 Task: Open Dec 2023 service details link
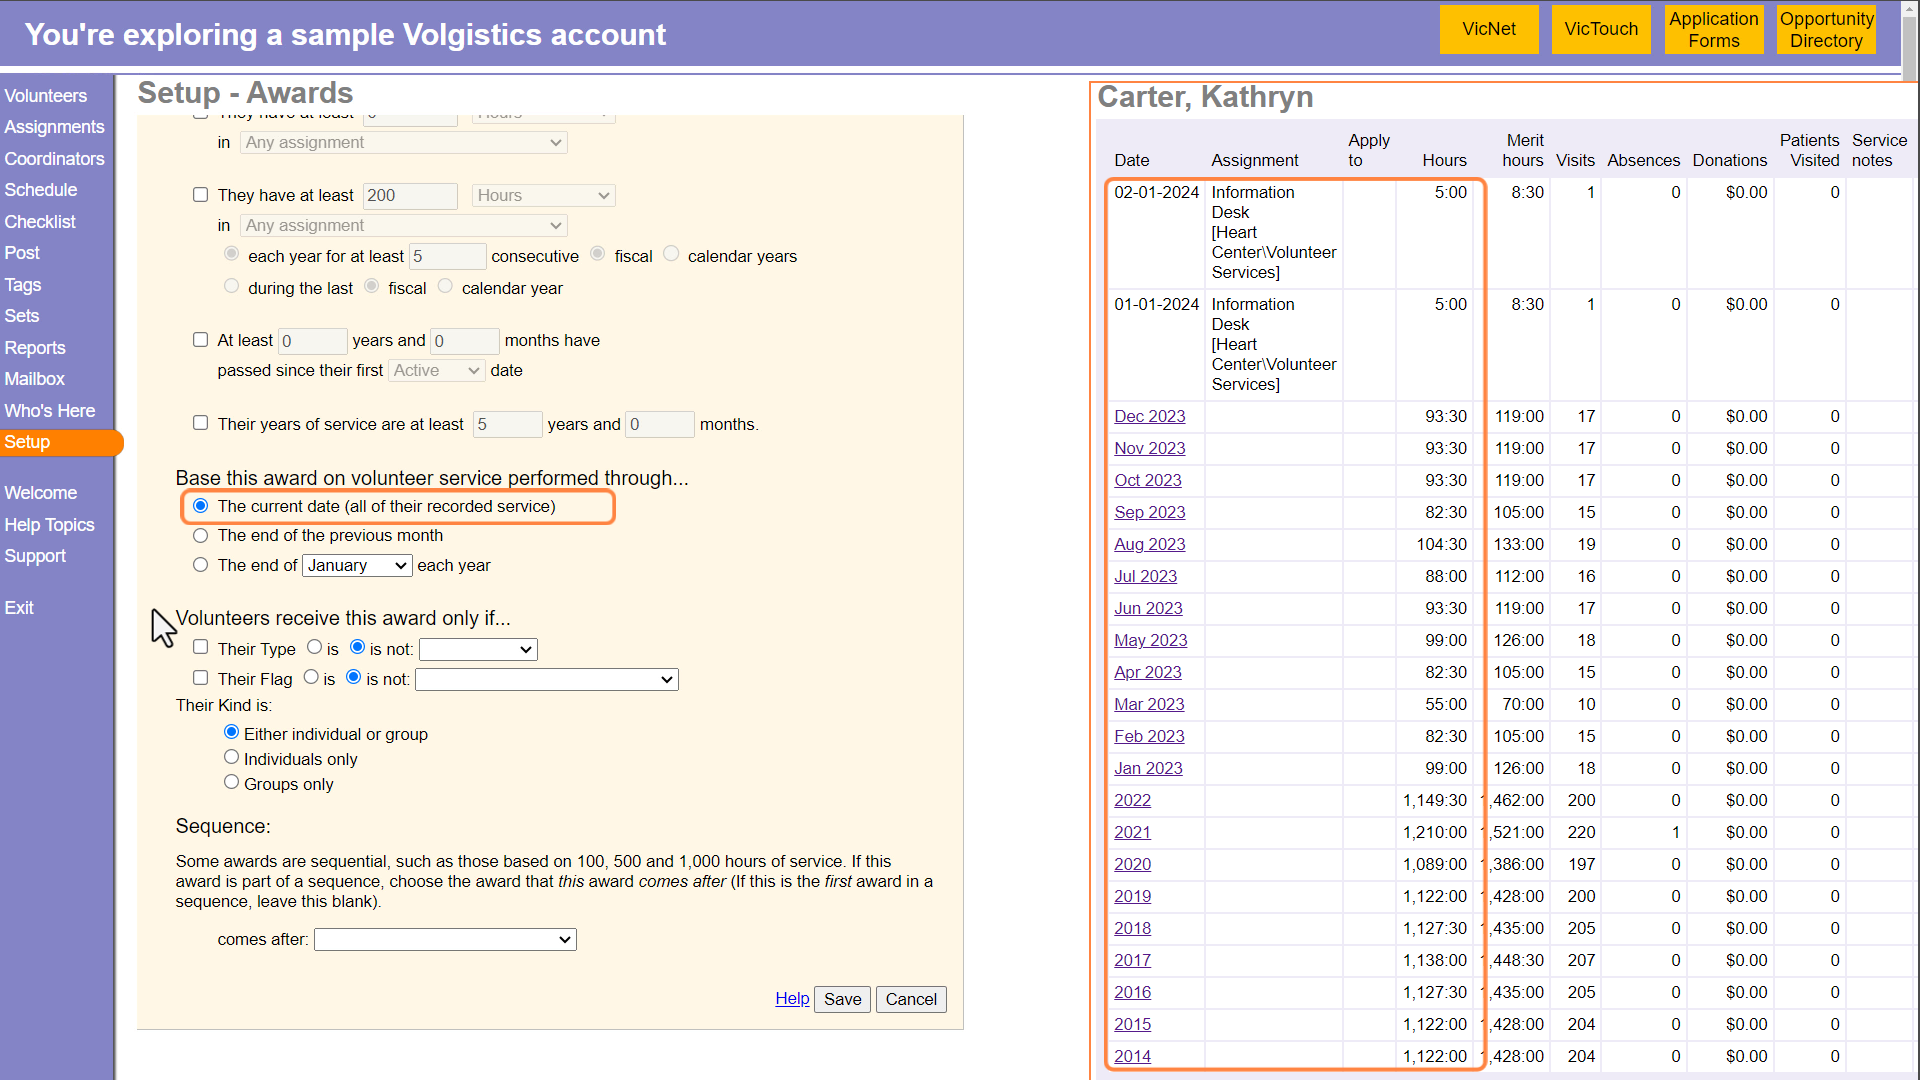(x=1149, y=416)
